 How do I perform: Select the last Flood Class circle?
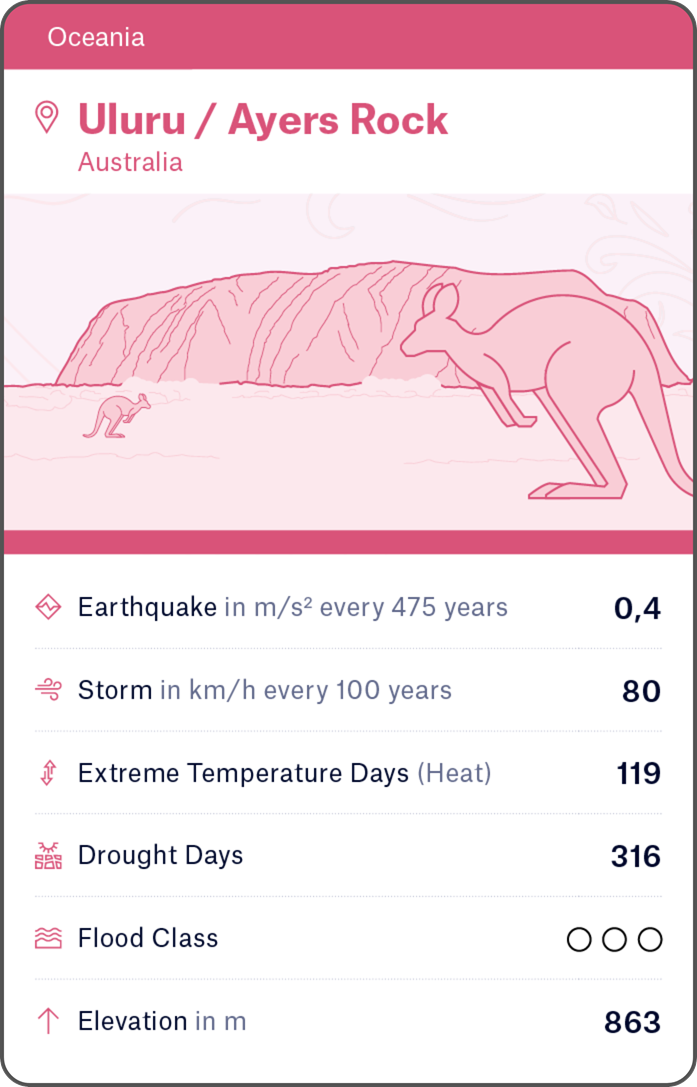650,939
